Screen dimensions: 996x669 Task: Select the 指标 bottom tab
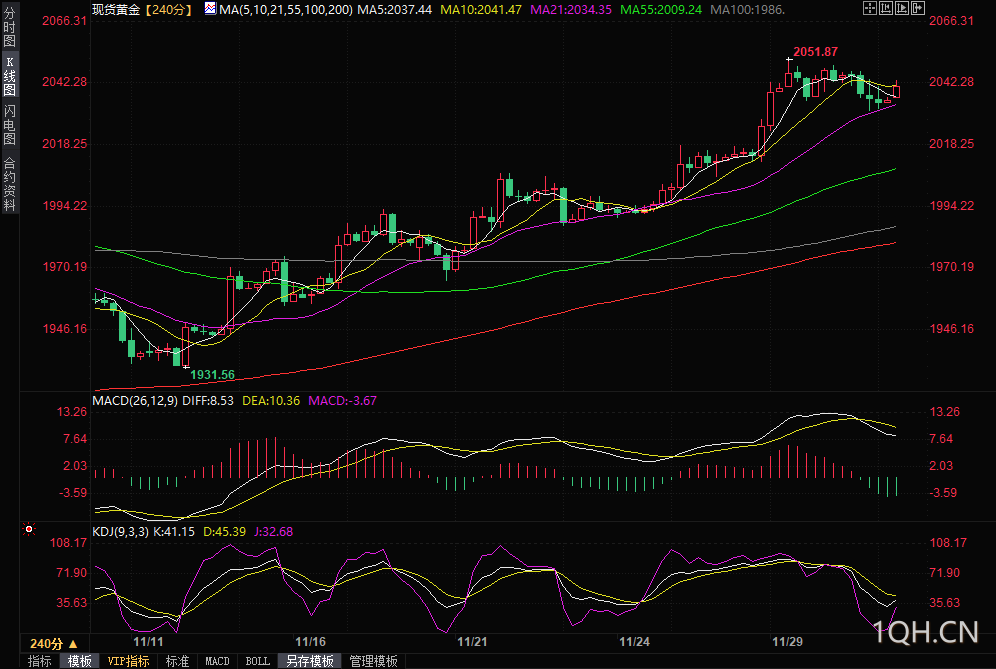click(40, 661)
